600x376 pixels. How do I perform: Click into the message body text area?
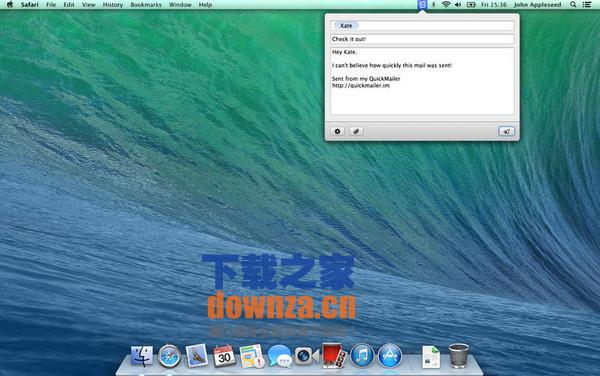pyautogui.click(x=422, y=81)
